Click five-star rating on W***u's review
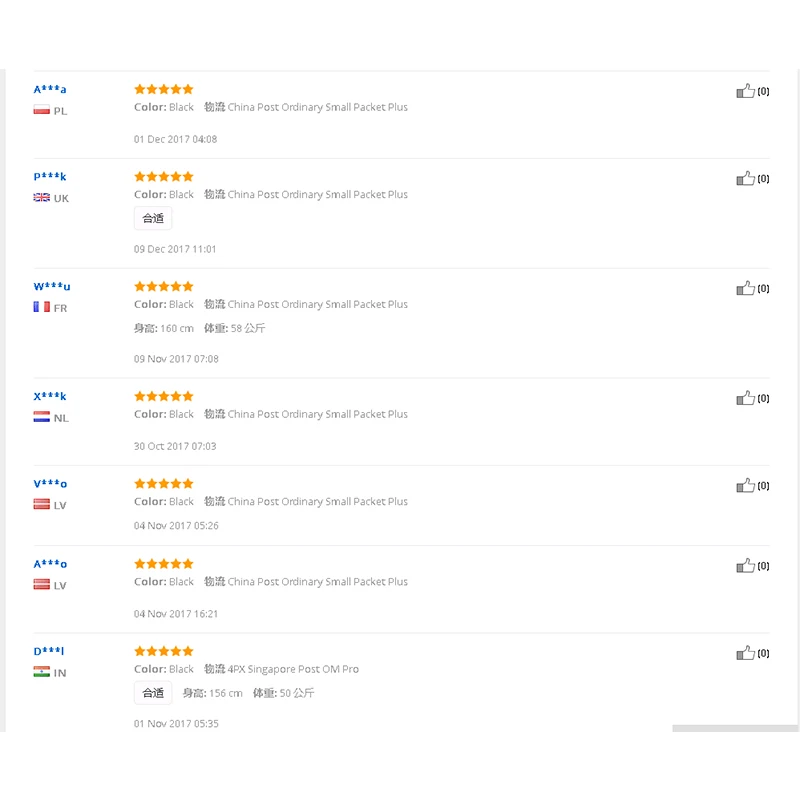This screenshot has width=800, height=800. pyautogui.click(x=164, y=287)
